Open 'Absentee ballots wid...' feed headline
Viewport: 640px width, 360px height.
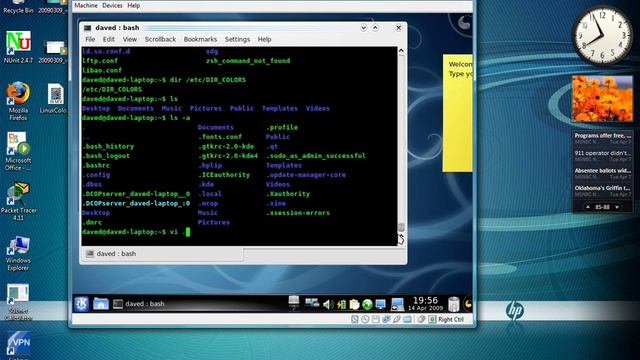pos(602,173)
